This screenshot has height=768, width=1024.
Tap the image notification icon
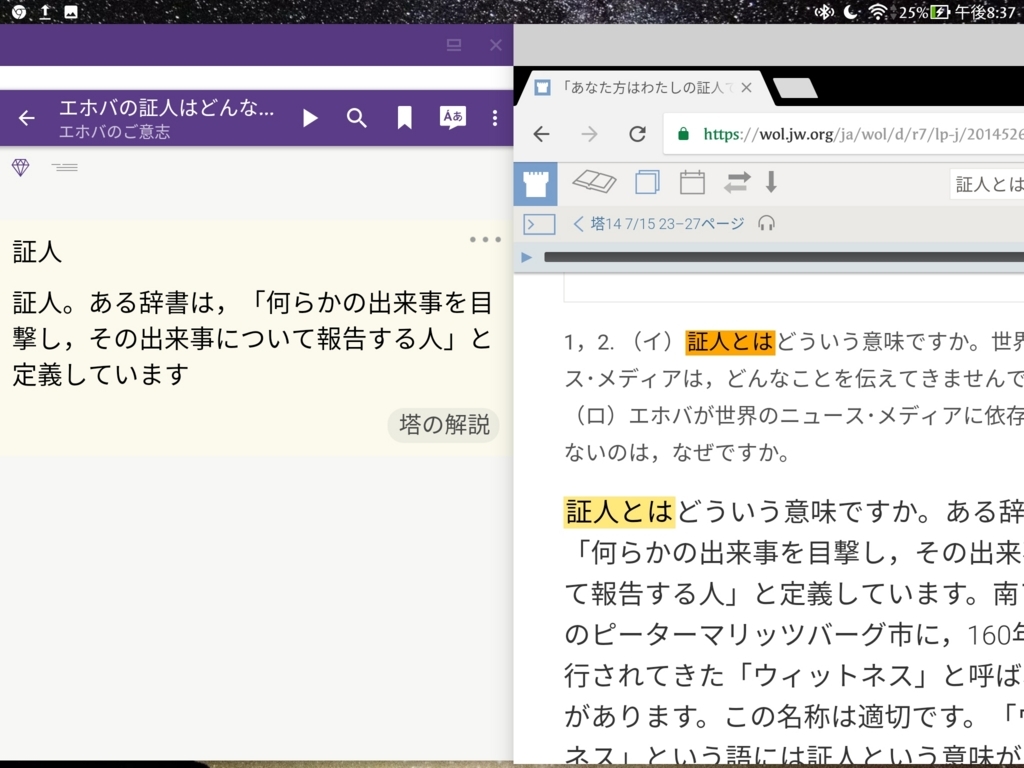(71, 12)
